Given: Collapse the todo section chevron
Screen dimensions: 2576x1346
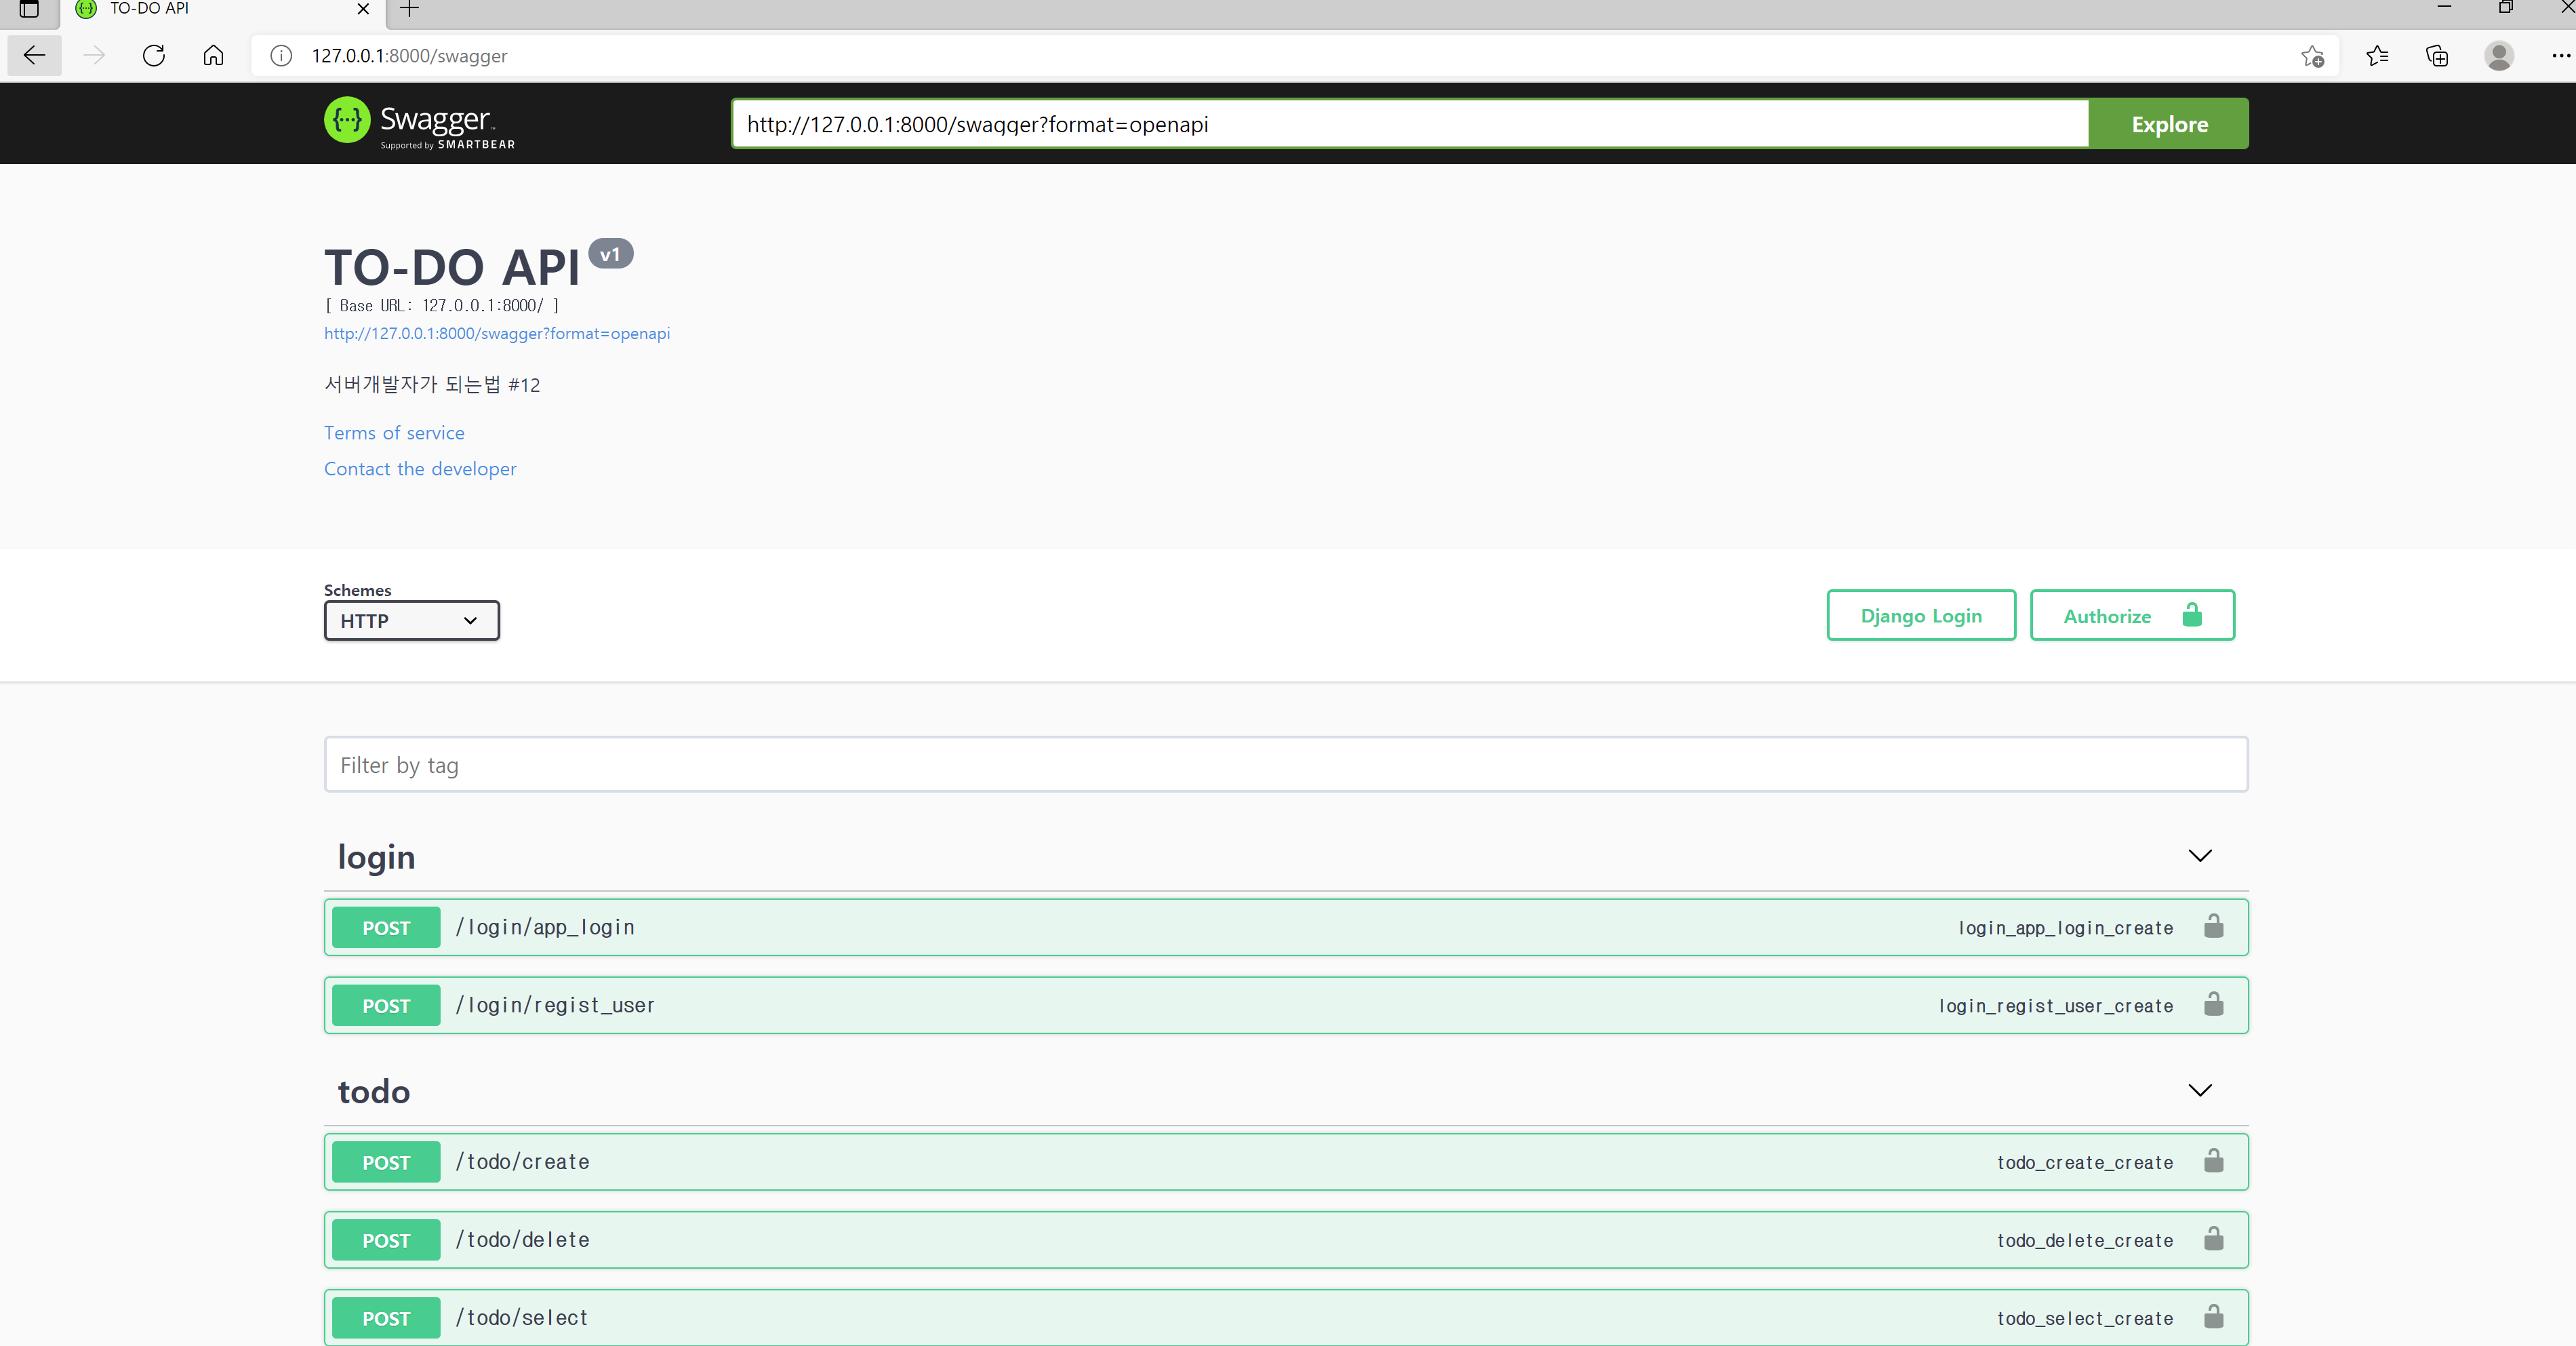Looking at the screenshot, I should [2199, 1090].
